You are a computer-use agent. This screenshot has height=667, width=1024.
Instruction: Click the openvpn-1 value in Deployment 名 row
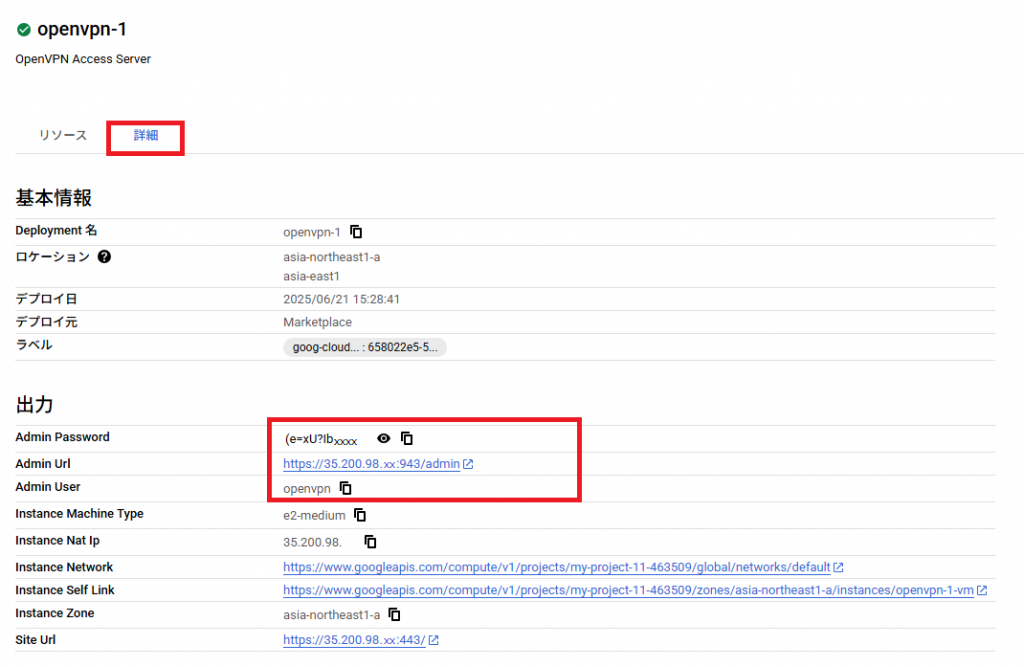pos(312,233)
